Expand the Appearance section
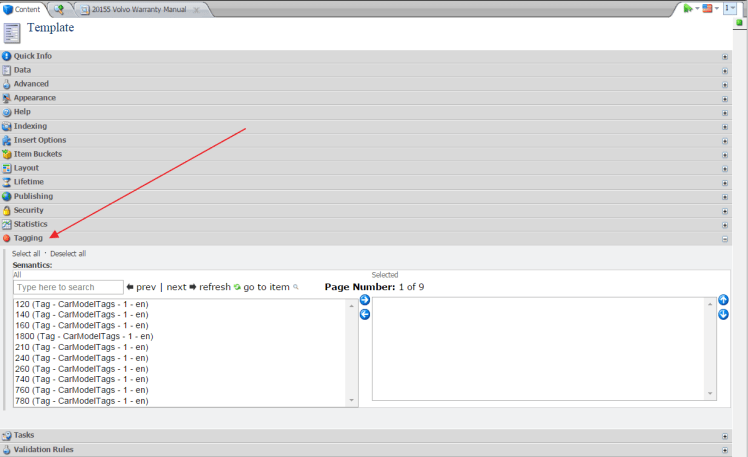 click(x=725, y=99)
